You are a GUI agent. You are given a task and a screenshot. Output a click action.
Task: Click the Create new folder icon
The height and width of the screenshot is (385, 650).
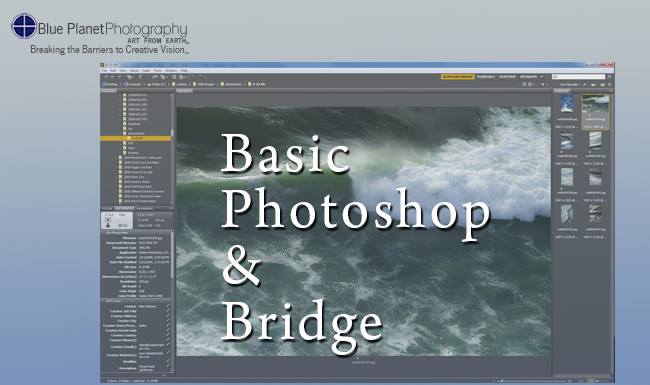point(602,85)
